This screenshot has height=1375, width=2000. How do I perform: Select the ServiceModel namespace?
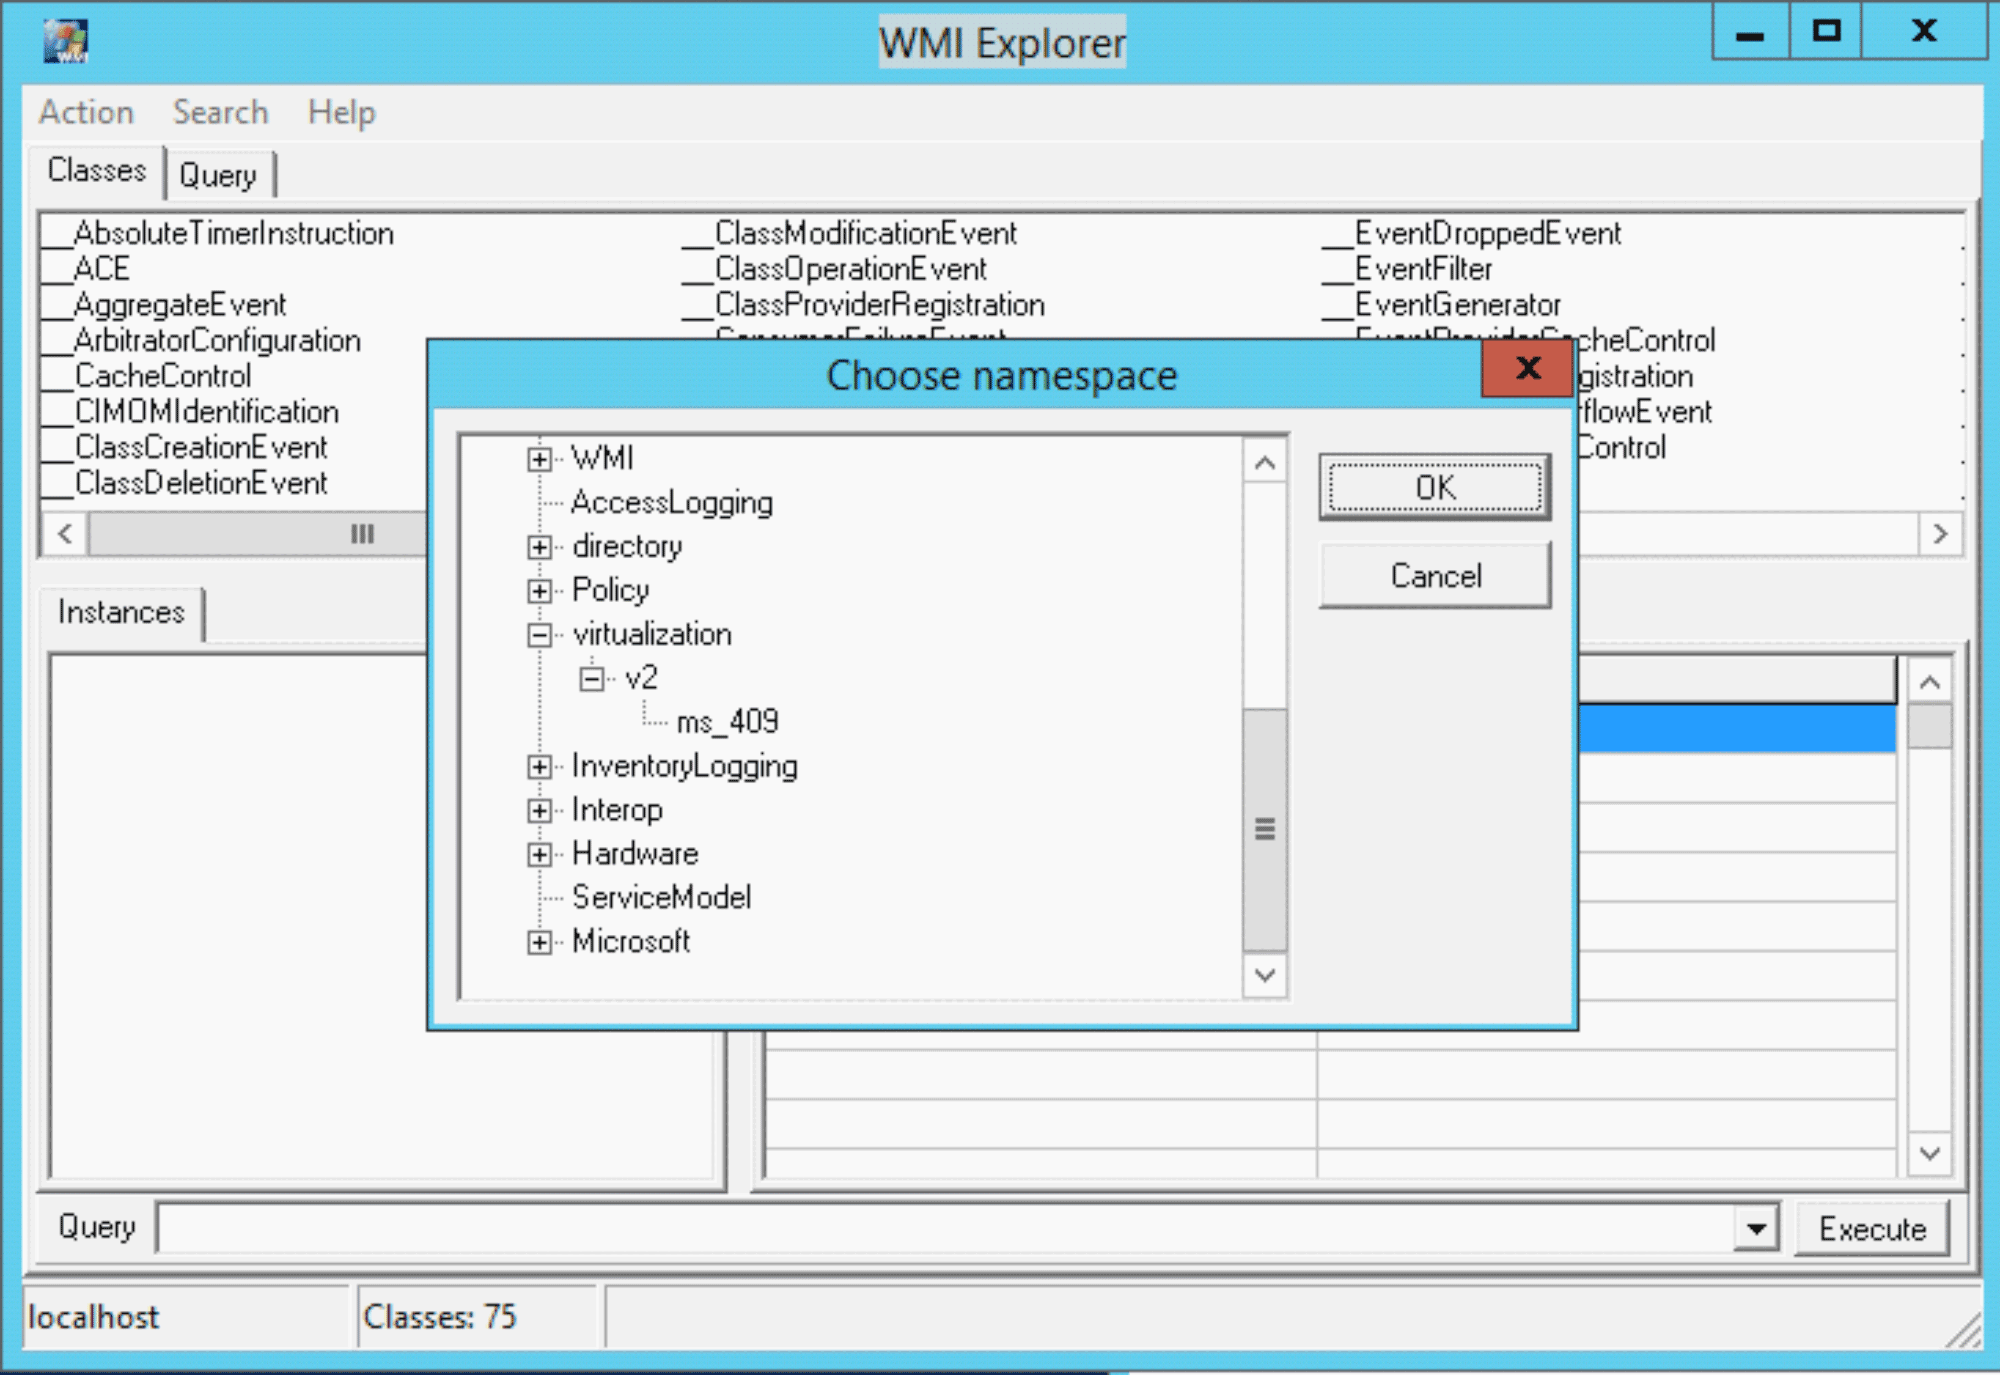coord(661,897)
